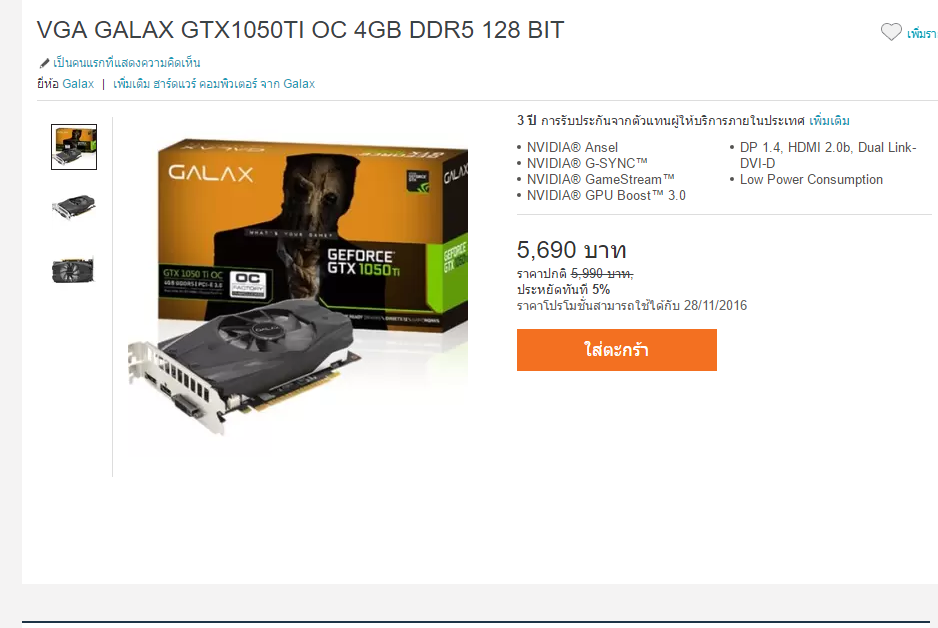Click the NVIDIA GPU Boost 3.0 bullet

tap(606, 196)
